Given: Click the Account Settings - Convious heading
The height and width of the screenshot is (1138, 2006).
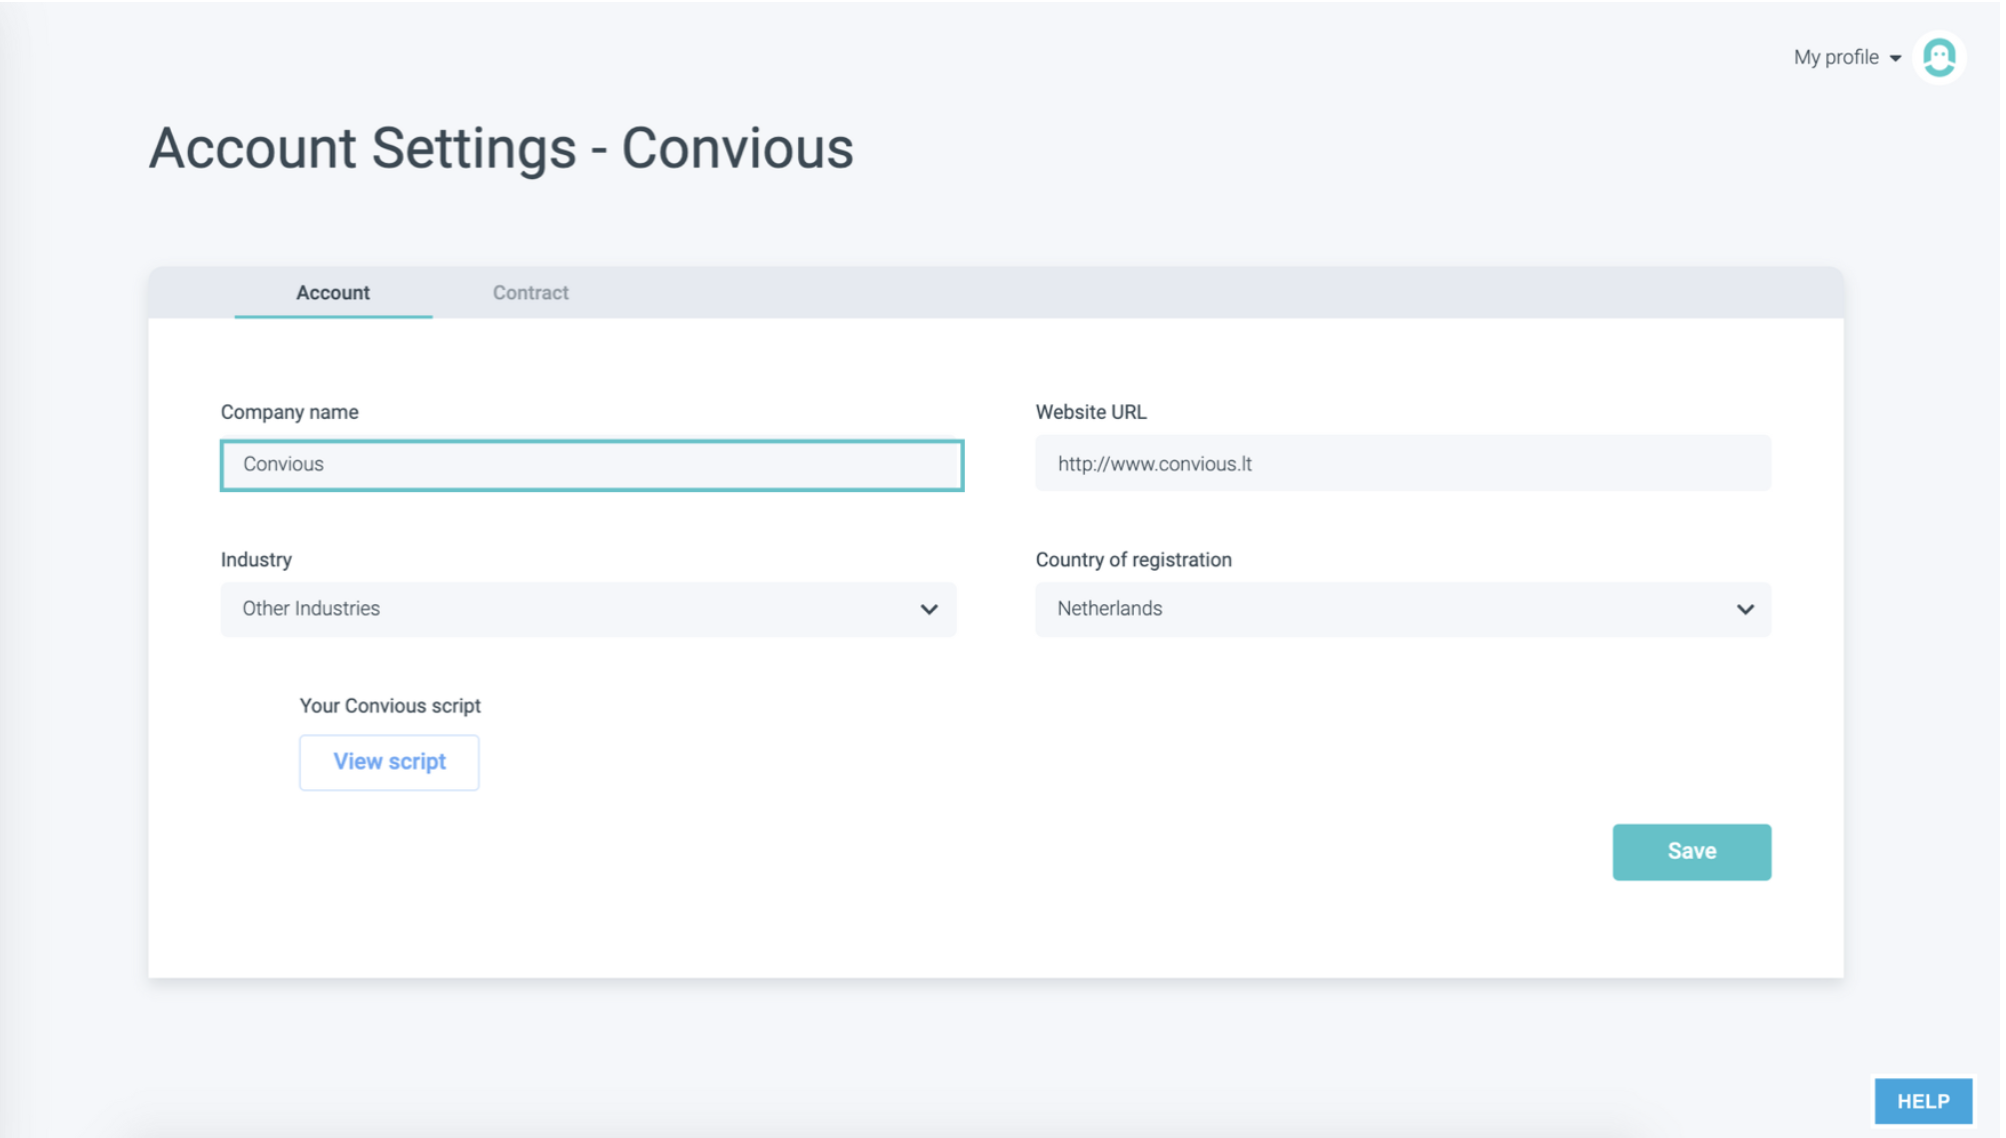Looking at the screenshot, I should pos(503,149).
